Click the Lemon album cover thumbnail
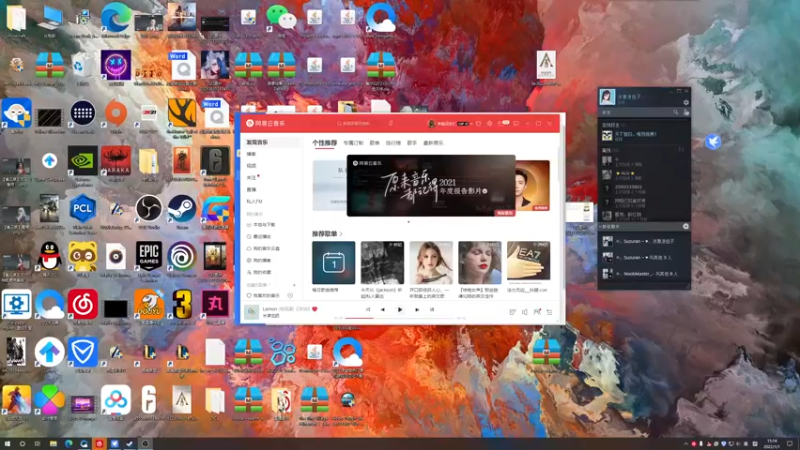800x450 pixels. click(252, 312)
